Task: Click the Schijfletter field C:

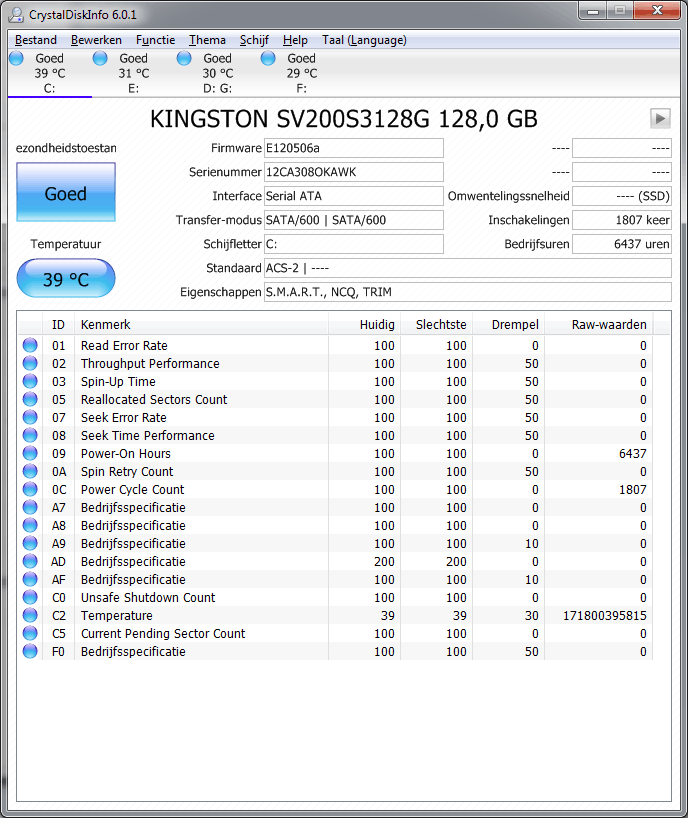Action: pos(354,244)
